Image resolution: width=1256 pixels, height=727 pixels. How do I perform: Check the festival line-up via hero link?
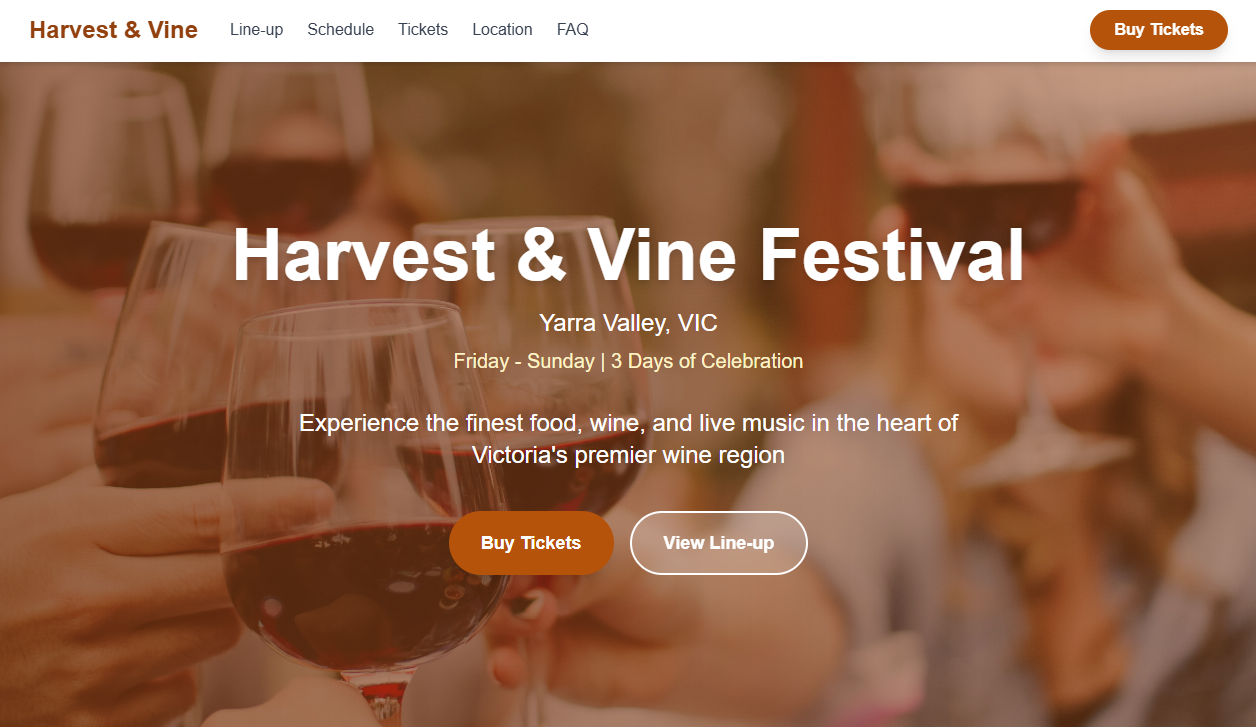[718, 542]
